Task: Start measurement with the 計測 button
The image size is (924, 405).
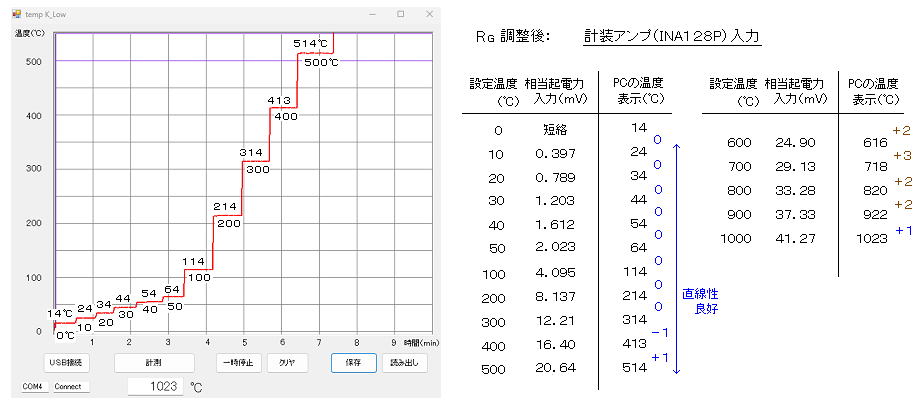Action: click(153, 363)
